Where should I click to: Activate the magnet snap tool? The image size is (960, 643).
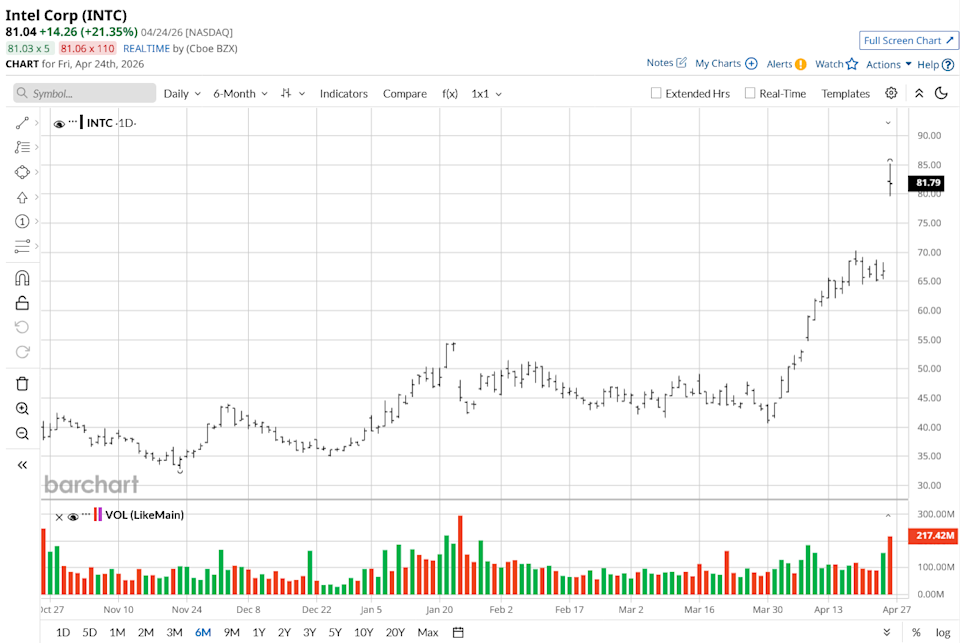point(22,278)
